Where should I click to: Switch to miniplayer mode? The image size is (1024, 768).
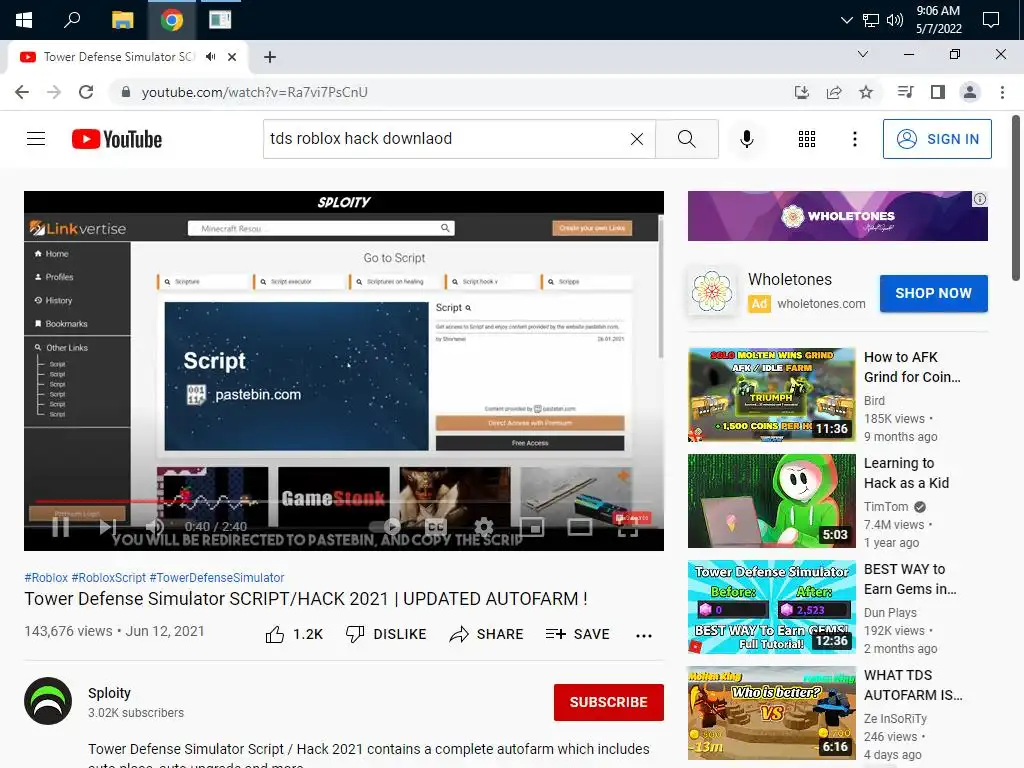[532, 526]
